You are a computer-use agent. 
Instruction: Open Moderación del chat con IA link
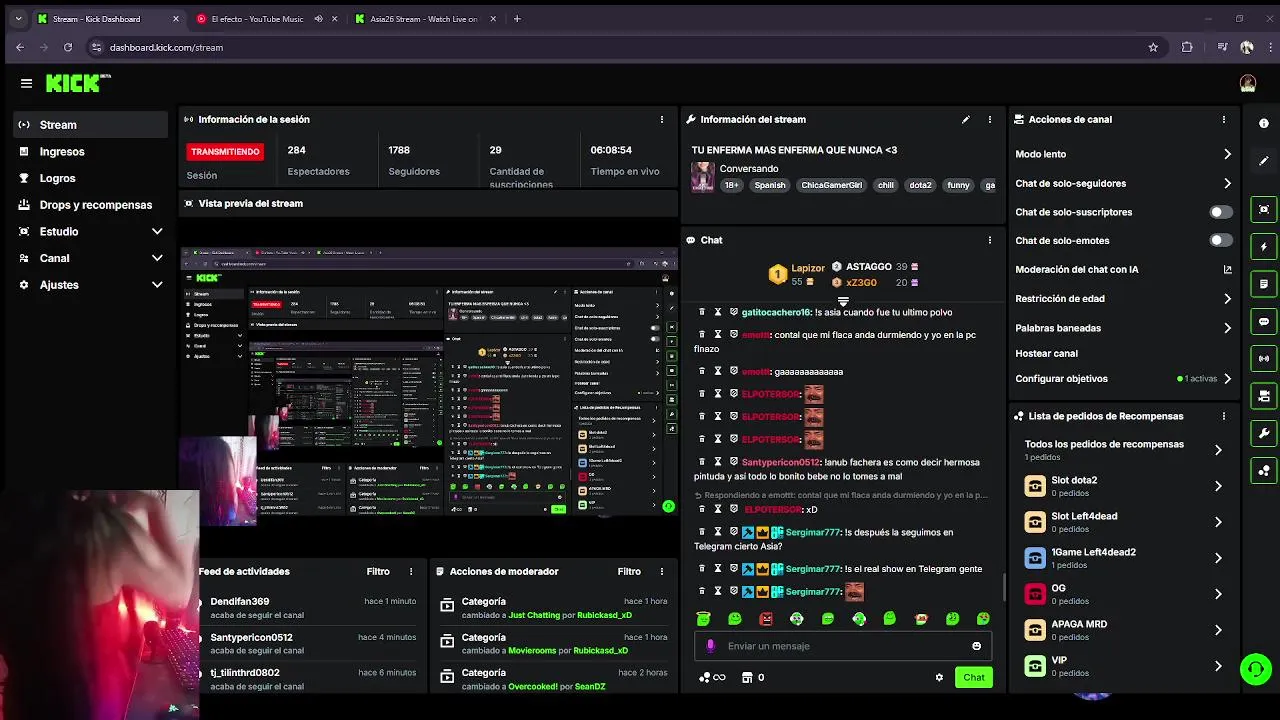1227,269
